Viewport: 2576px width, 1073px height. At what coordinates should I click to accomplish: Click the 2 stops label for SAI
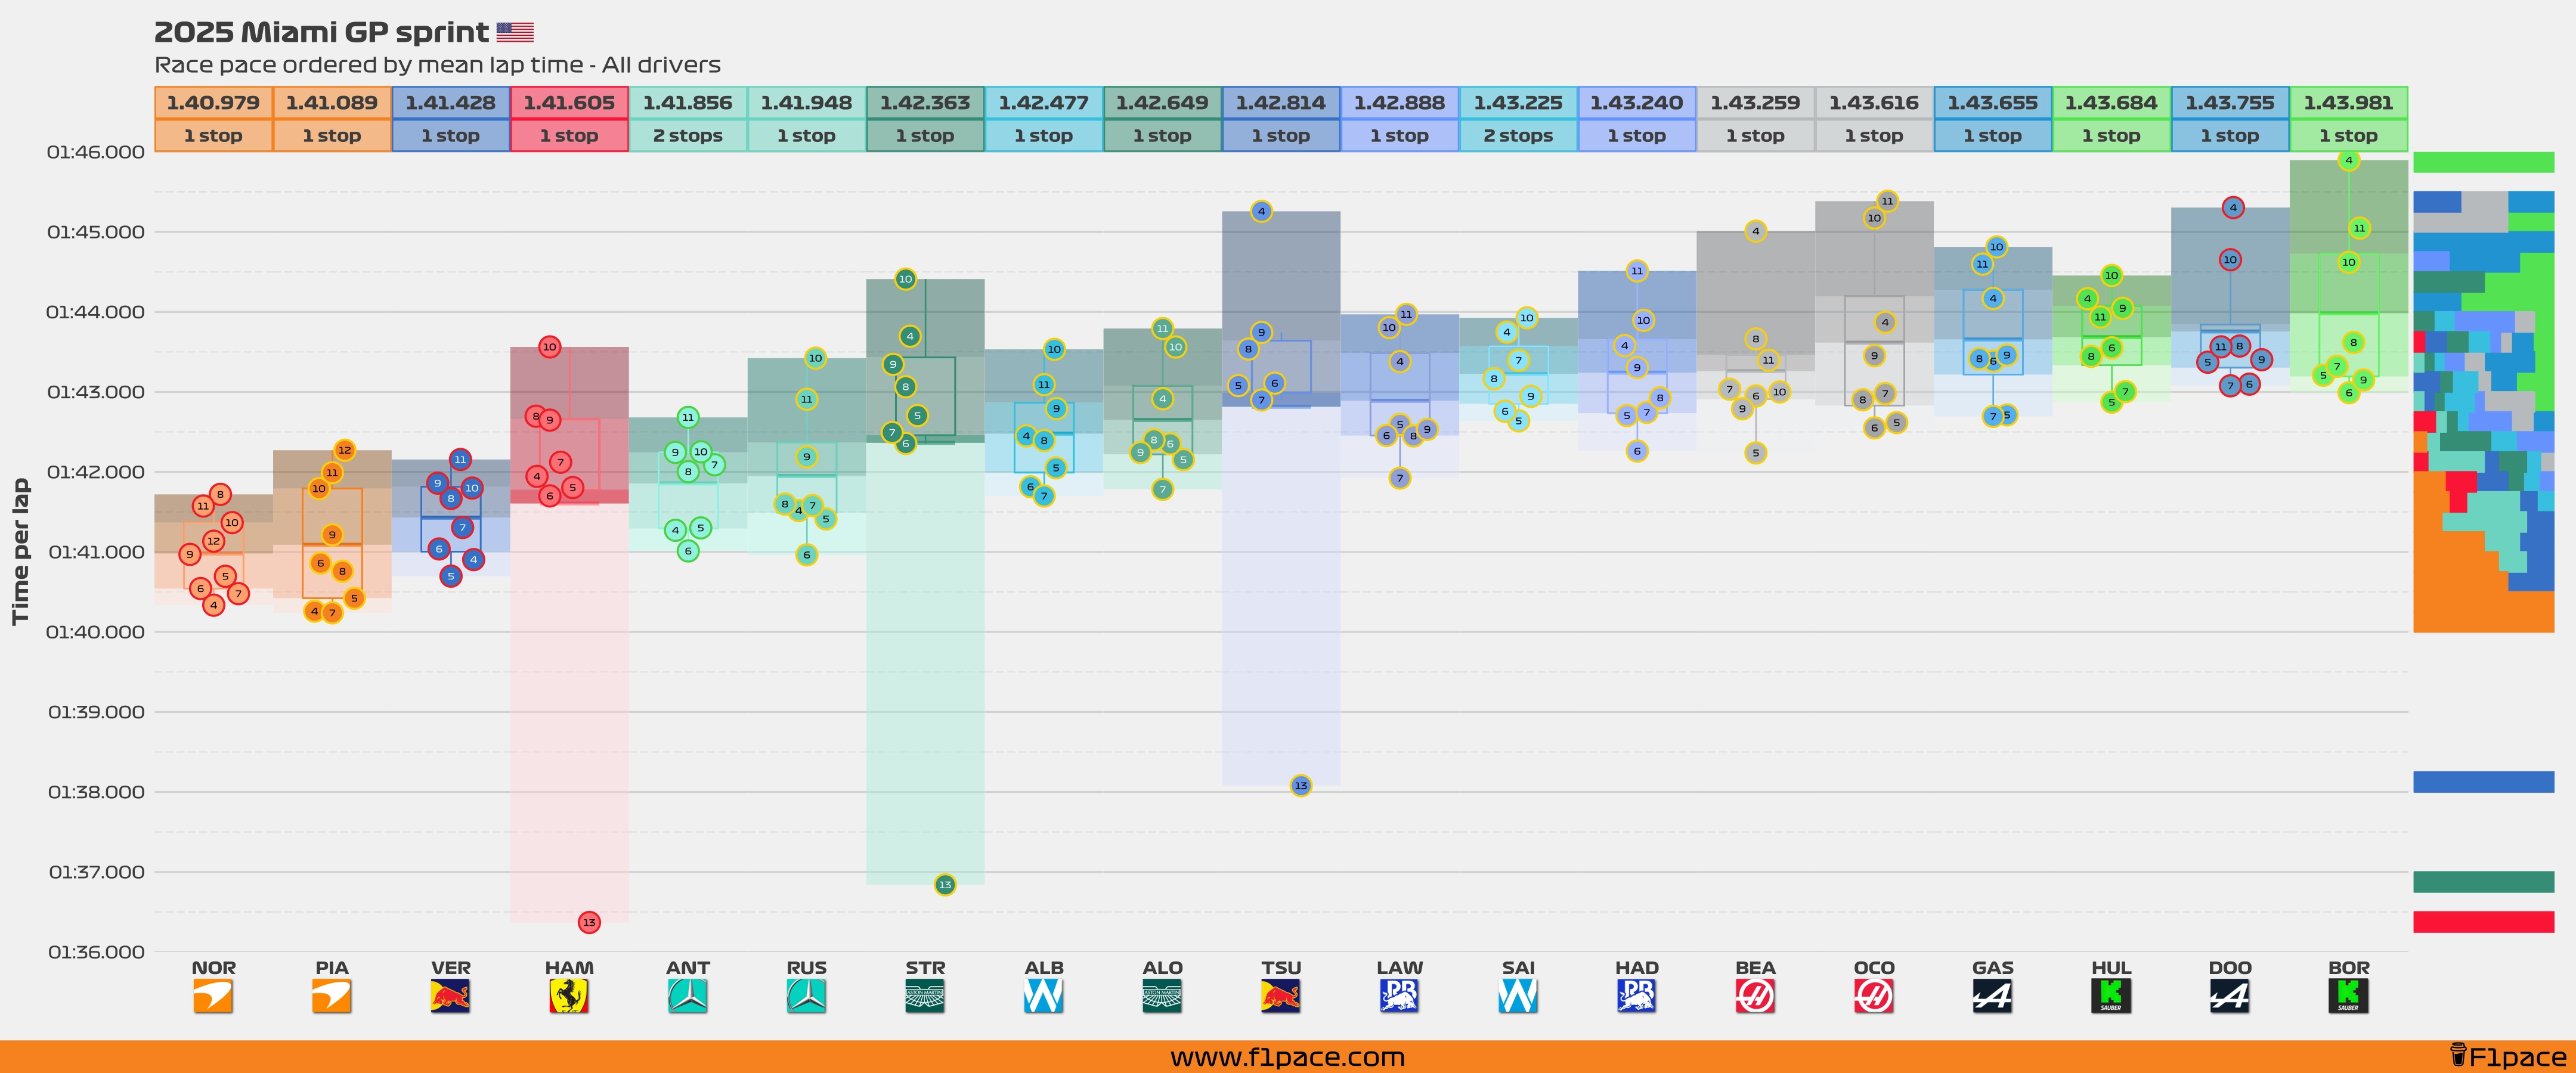[x=1518, y=136]
